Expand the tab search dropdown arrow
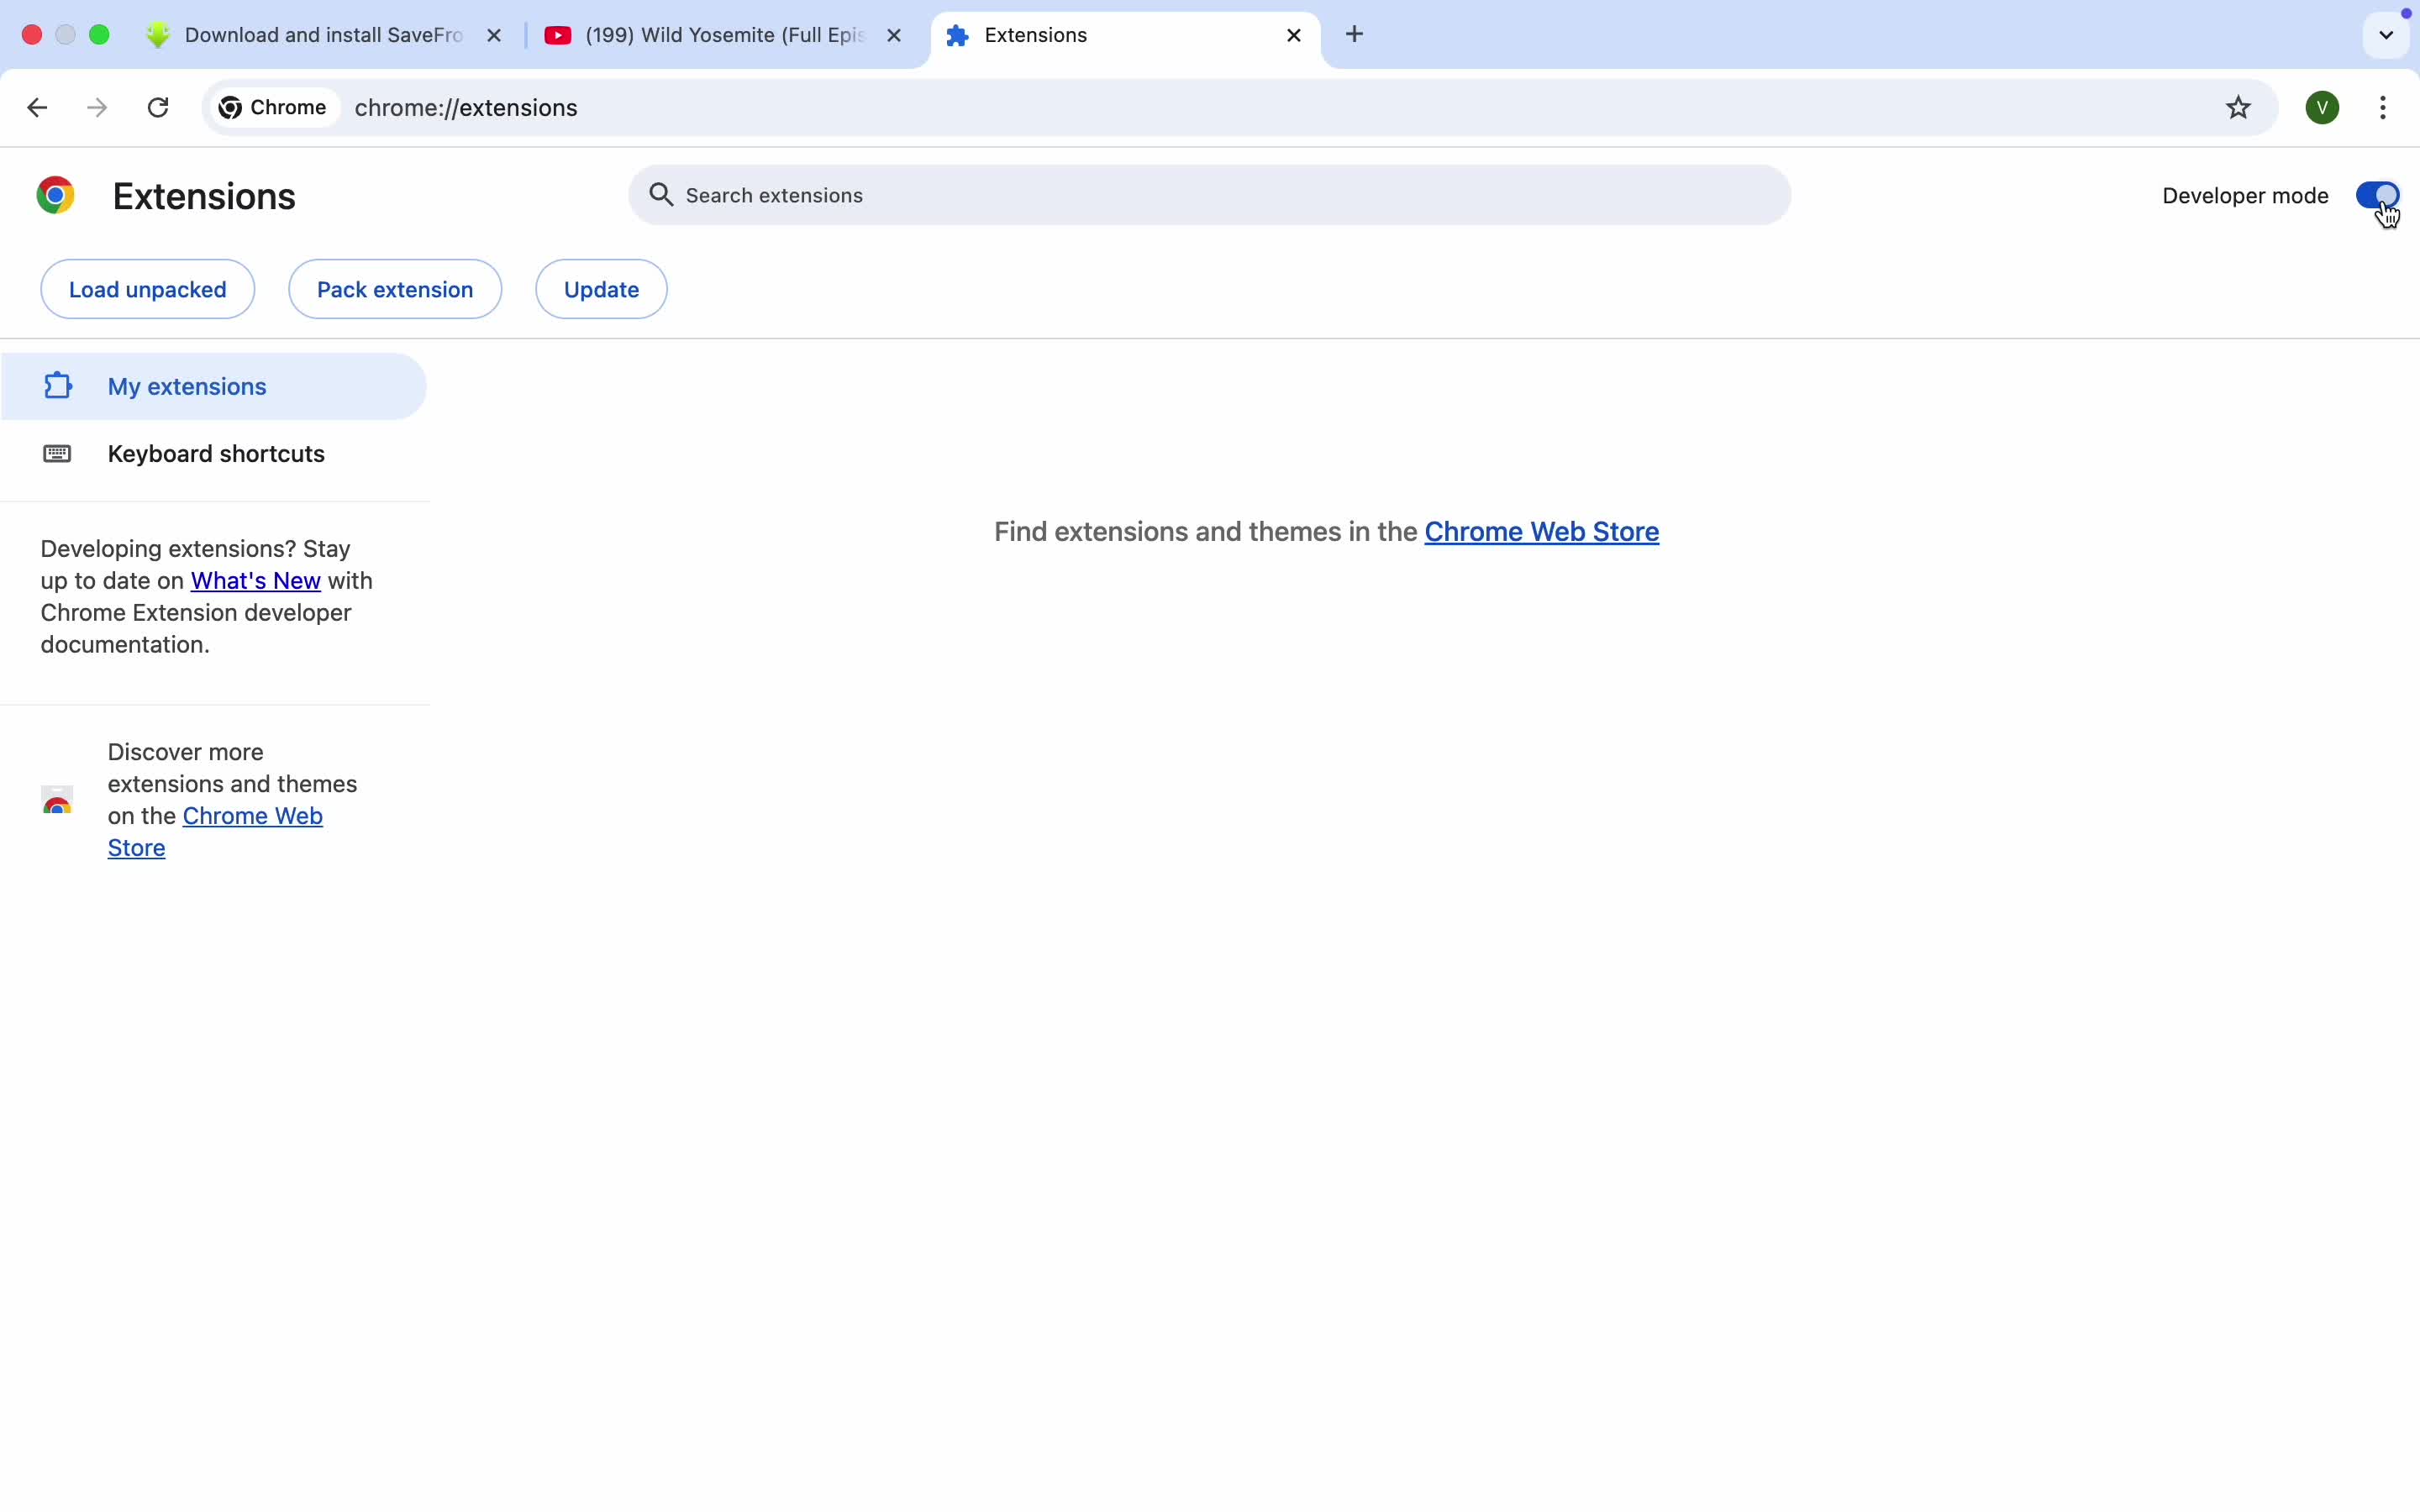 (x=2386, y=36)
